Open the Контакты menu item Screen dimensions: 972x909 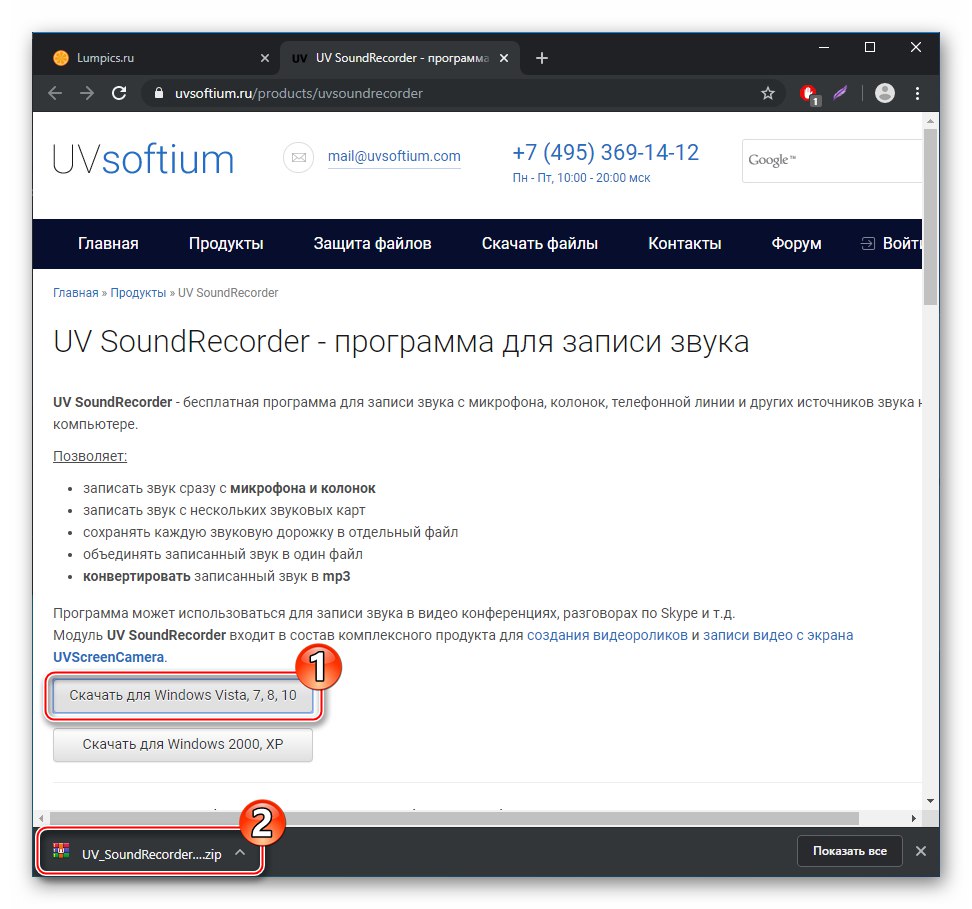tap(685, 244)
